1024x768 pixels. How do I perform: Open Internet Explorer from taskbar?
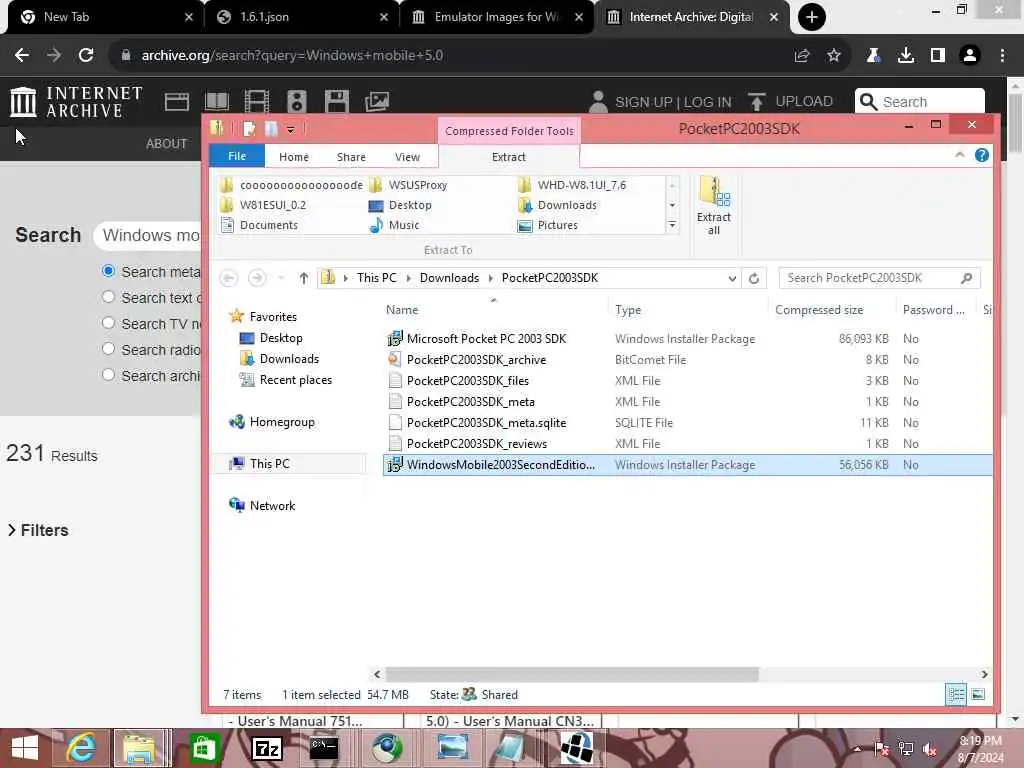pyautogui.click(x=82, y=748)
